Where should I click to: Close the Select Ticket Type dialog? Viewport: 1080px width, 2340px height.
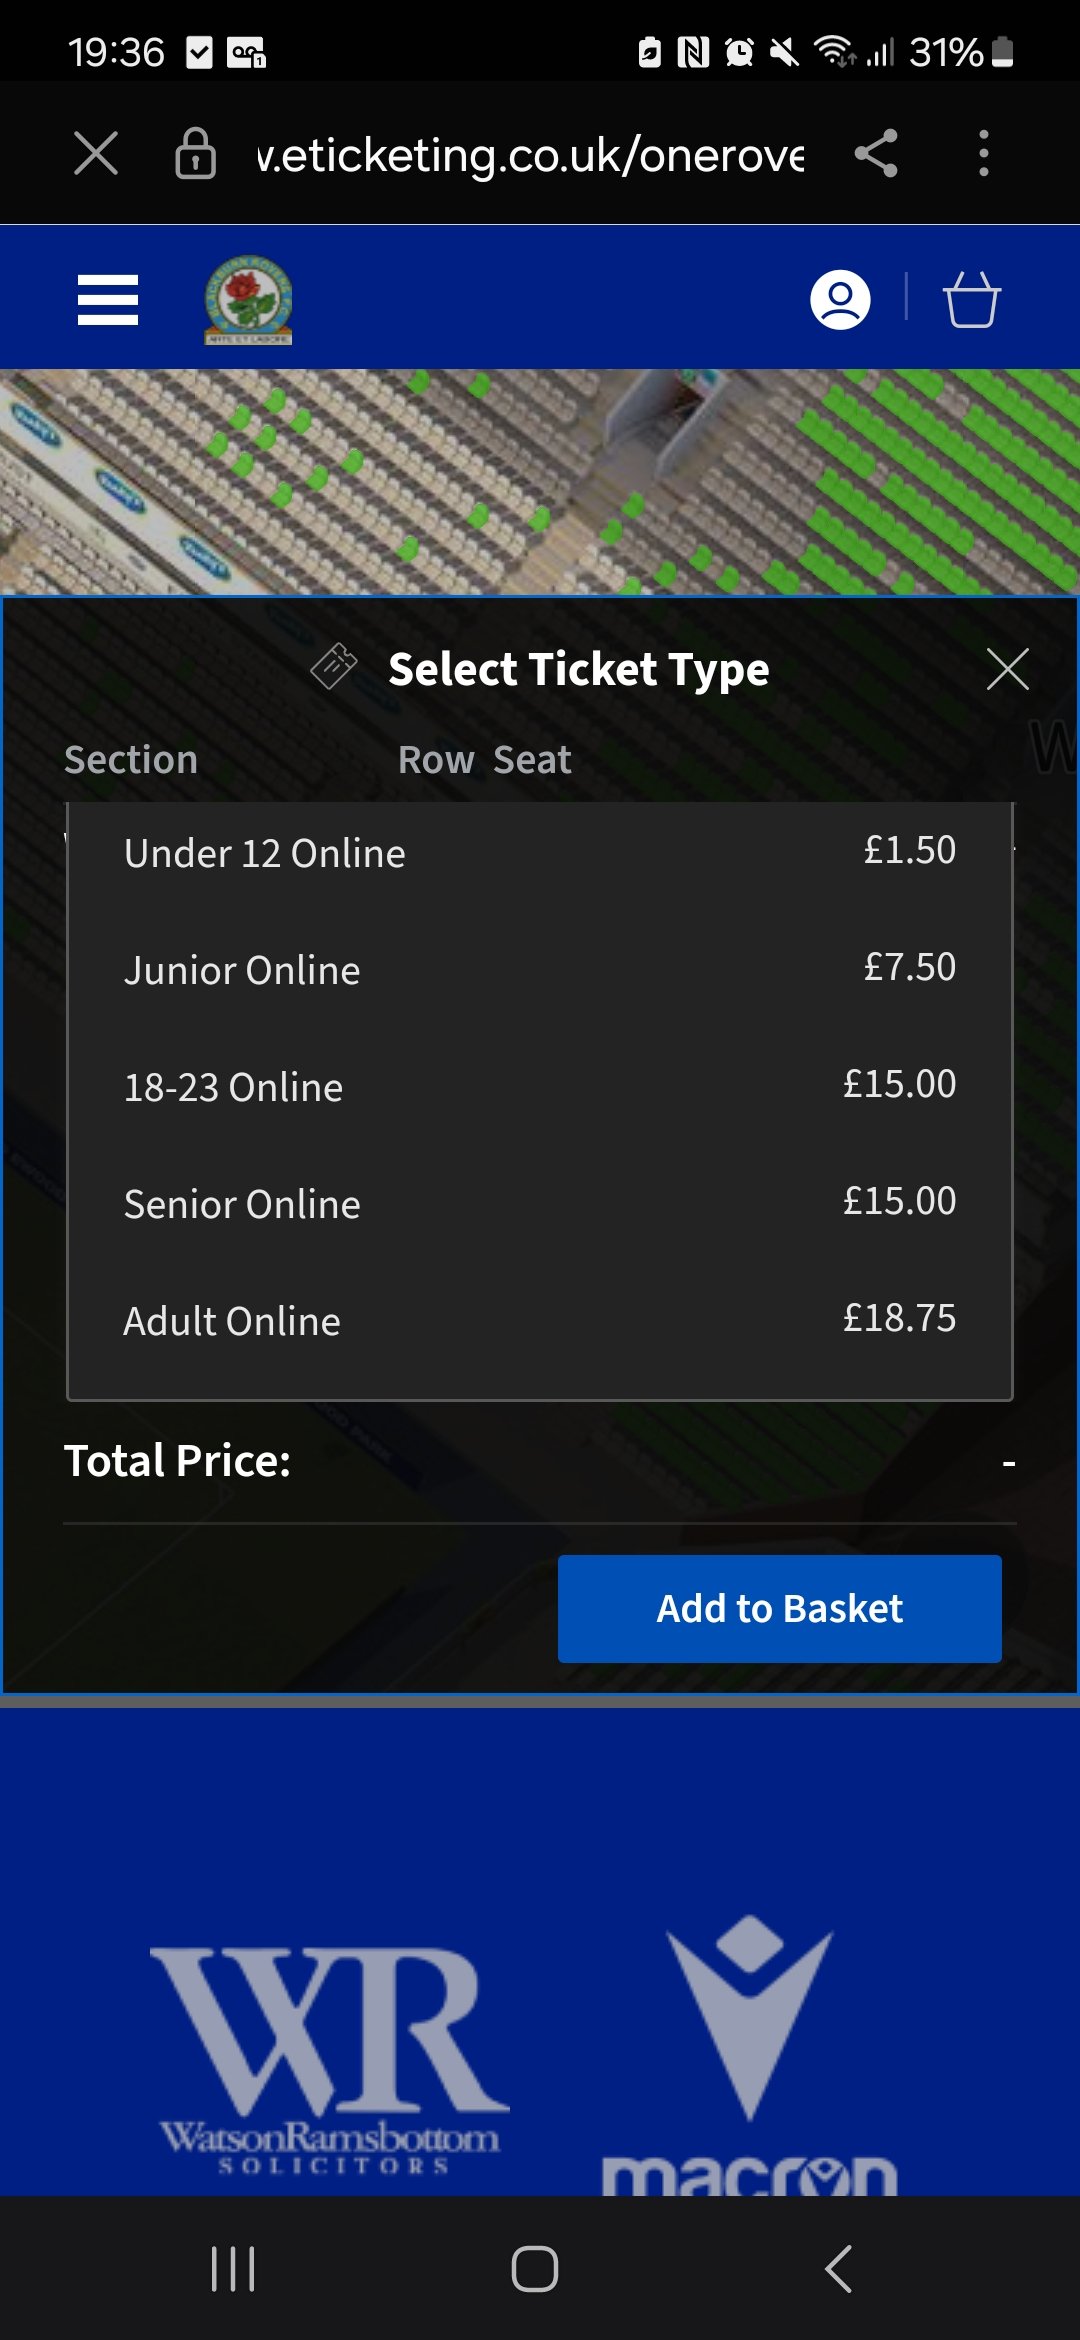pos(1007,669)
